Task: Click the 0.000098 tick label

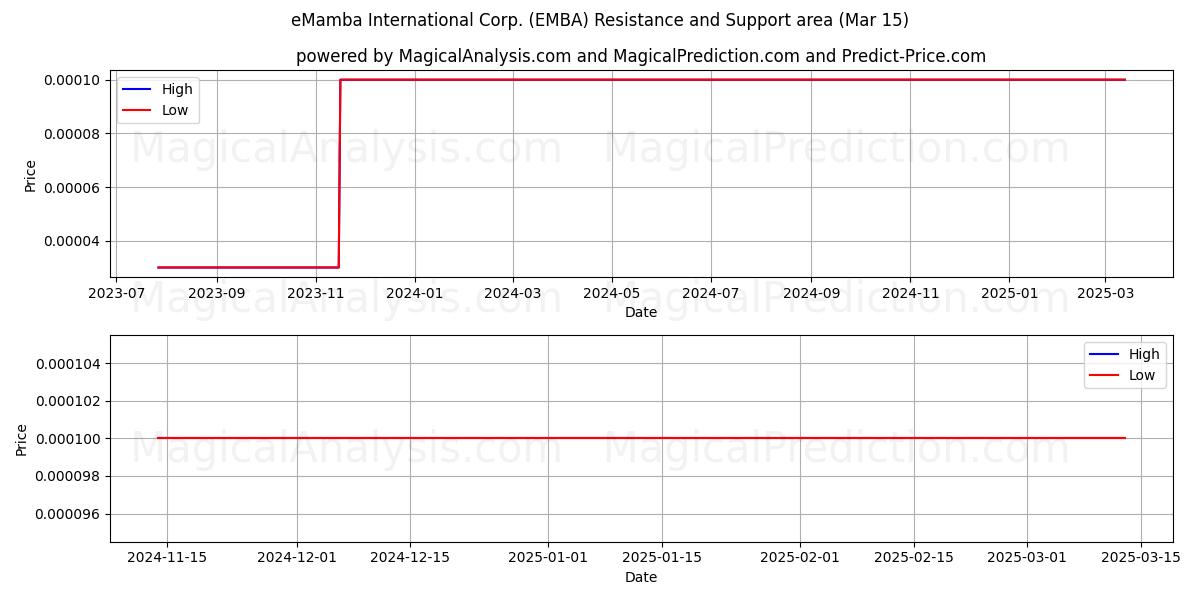Action: pos(69,476)
